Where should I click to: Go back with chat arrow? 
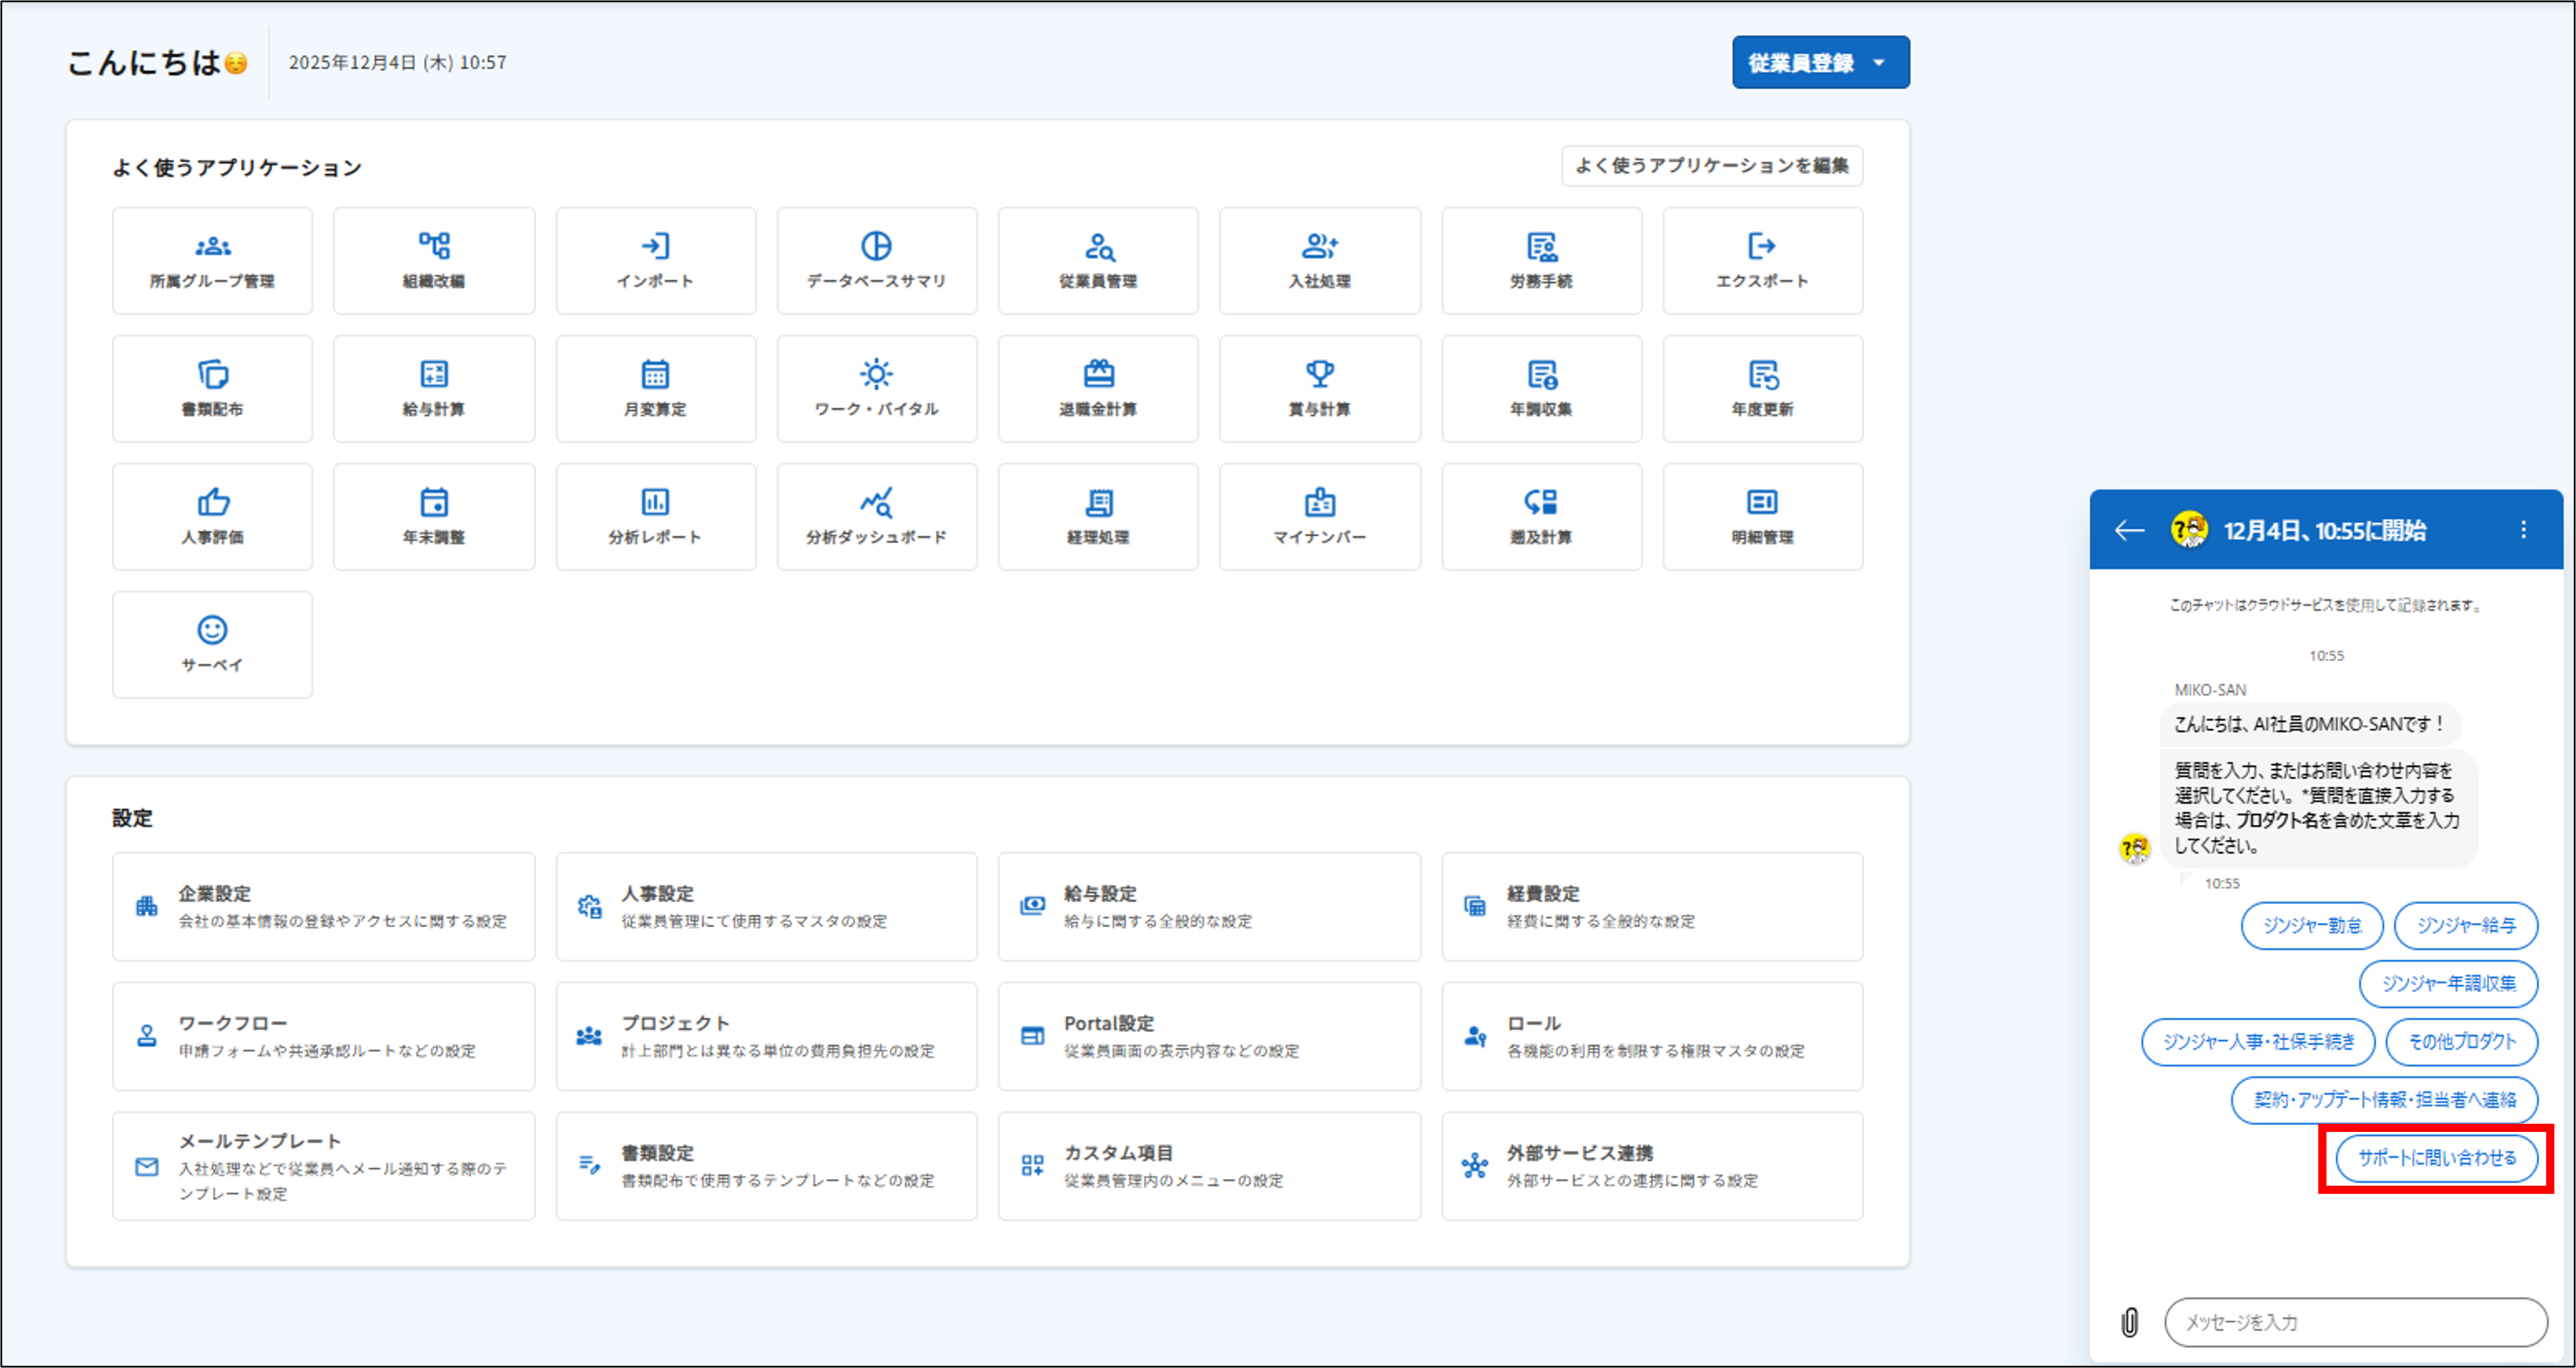tap(2129, 530)
